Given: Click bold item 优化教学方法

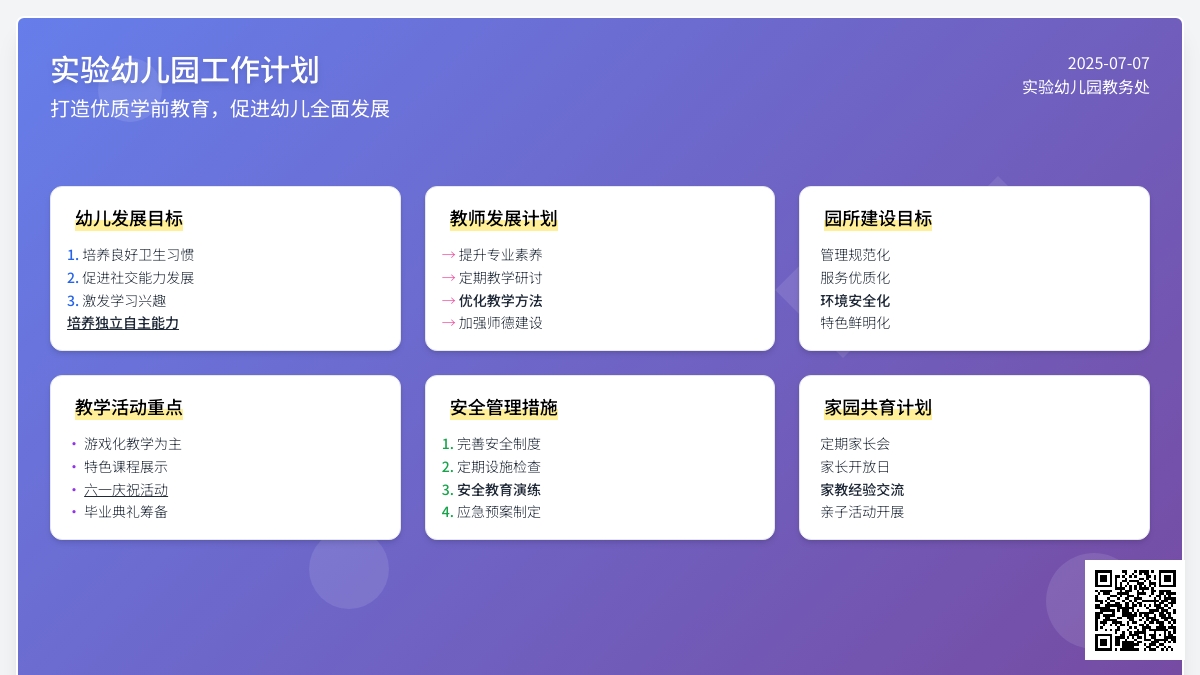Looking at the screenshot, I should tap(501, 301).
